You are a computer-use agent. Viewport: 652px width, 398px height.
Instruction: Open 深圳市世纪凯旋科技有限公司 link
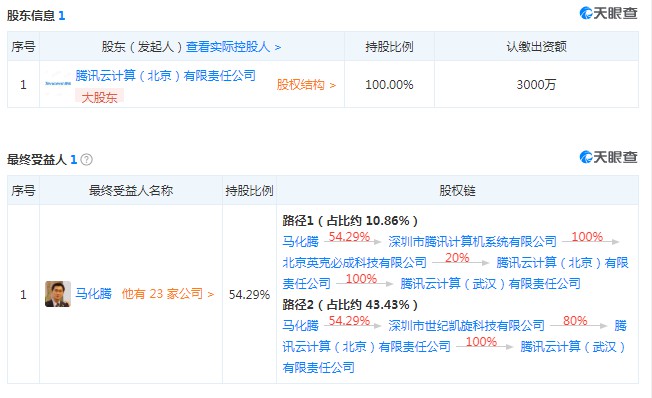[466, 325]
